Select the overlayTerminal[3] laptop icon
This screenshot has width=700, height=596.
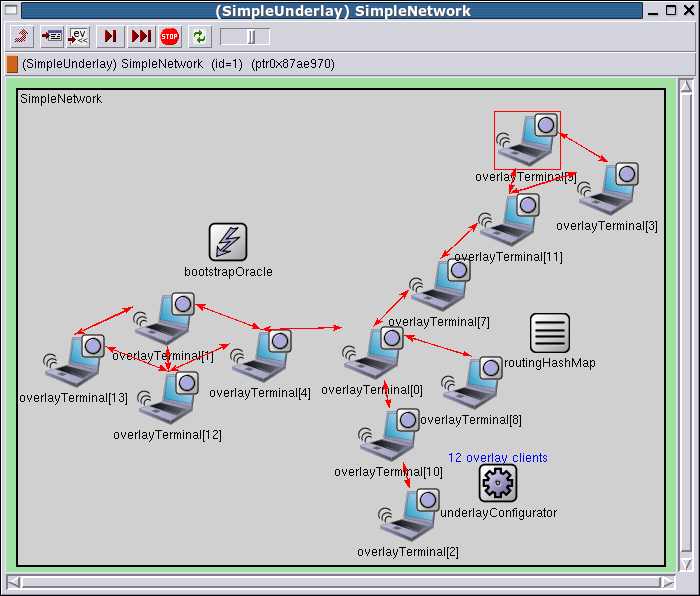coord(609,189)
